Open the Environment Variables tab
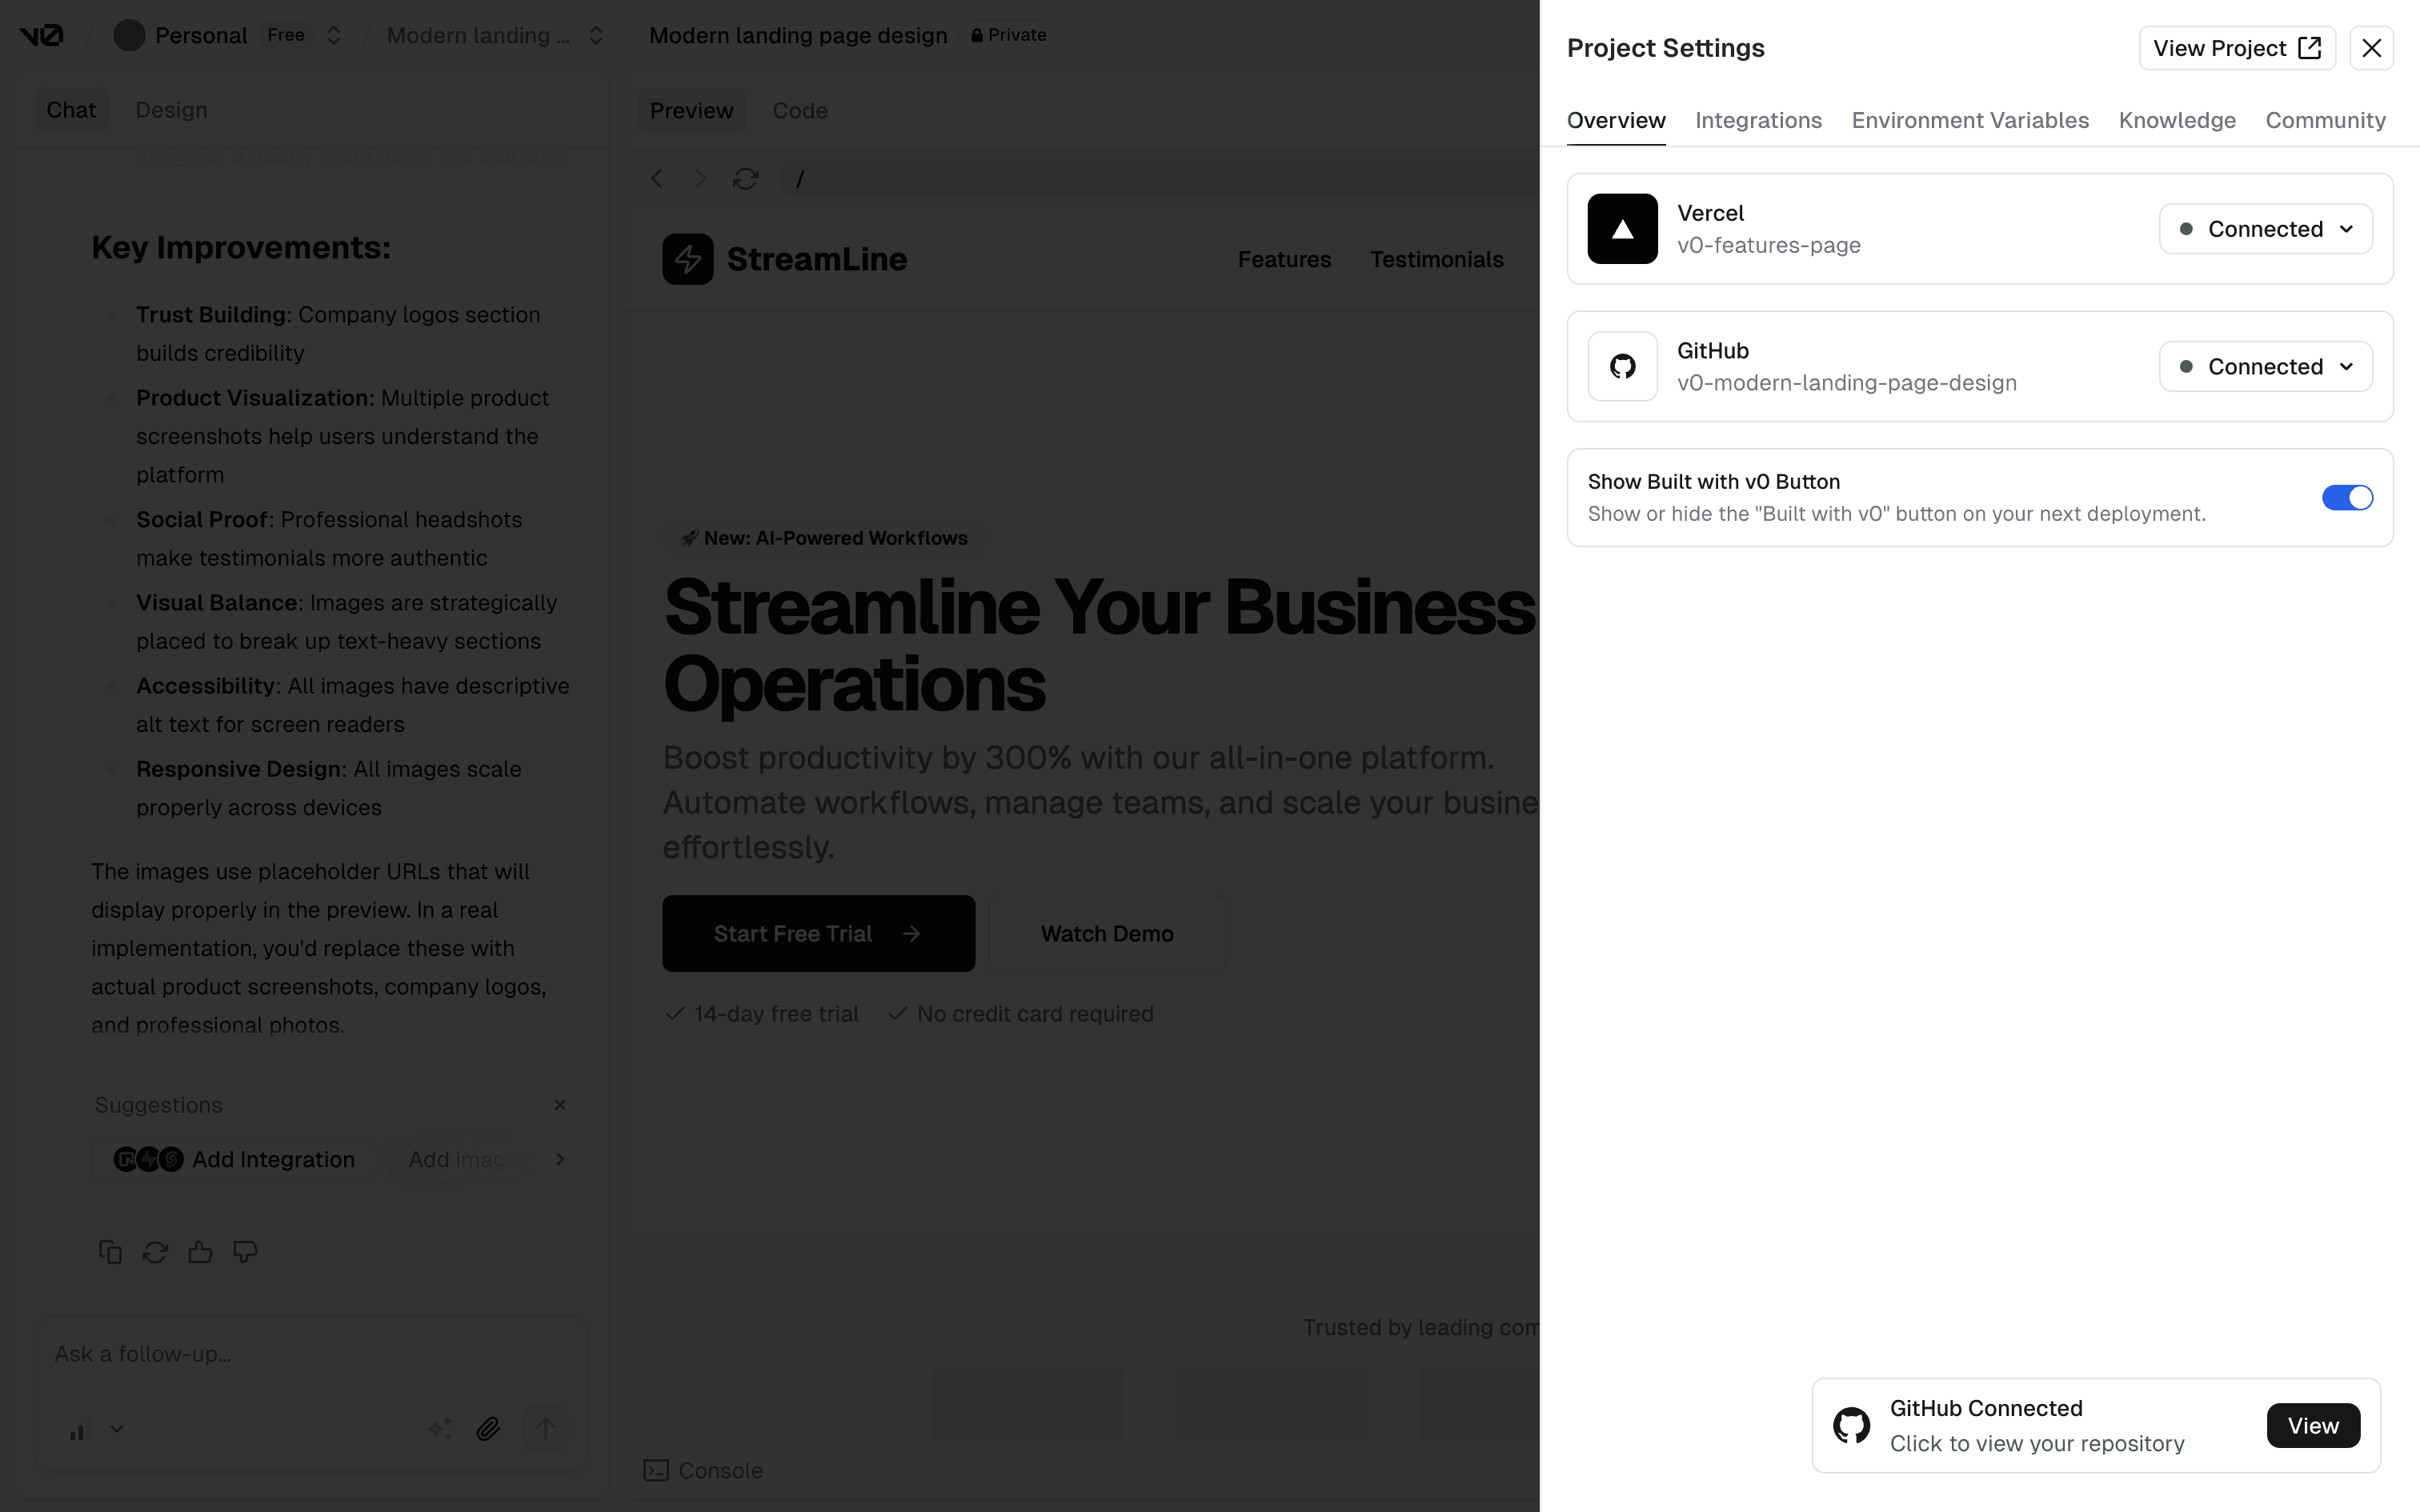The image size is (2420, 1512). coord(1969,120)
